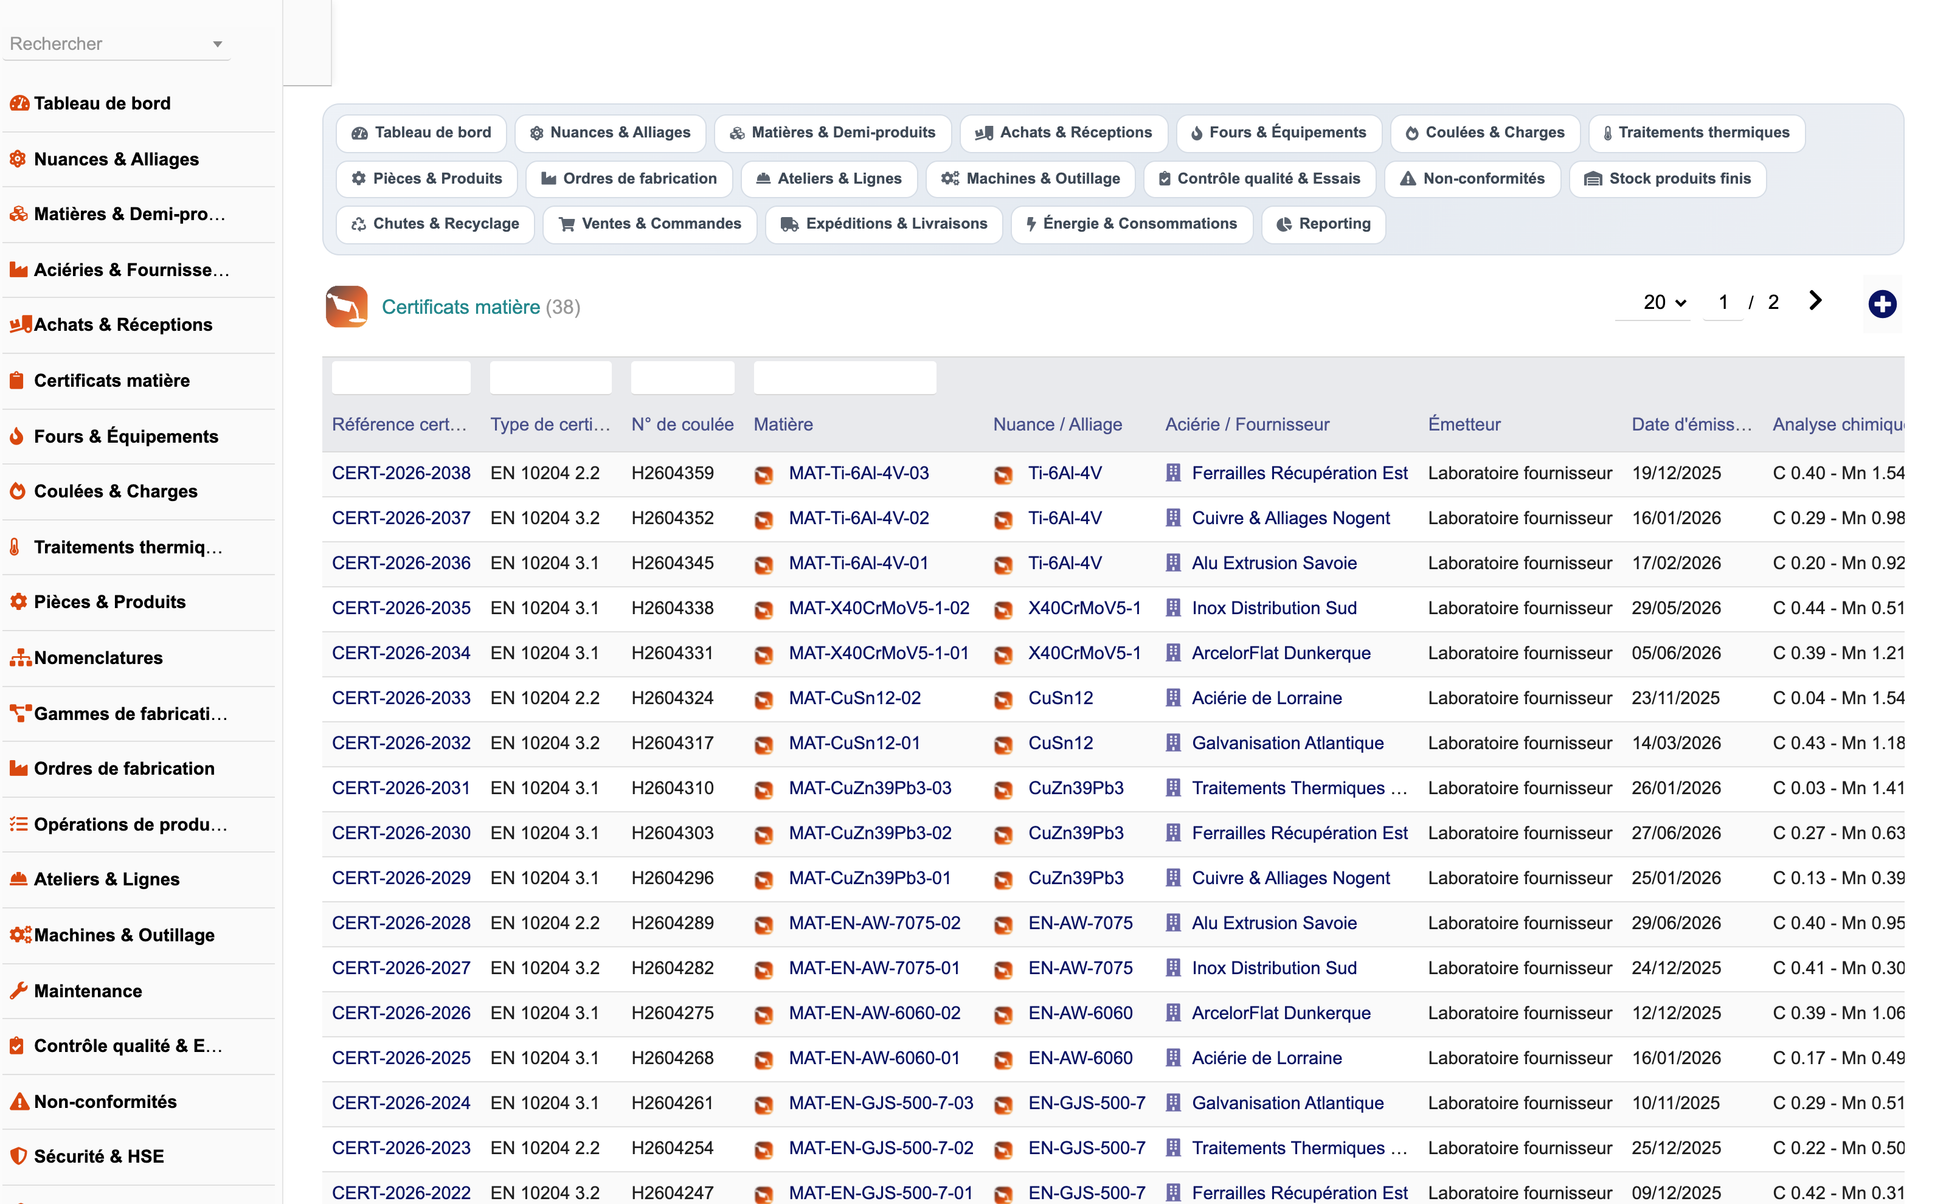The image size is (1946, 1204).
Task: Open Fours & Équipements sidebar flame icon
Action: [17, 436]
